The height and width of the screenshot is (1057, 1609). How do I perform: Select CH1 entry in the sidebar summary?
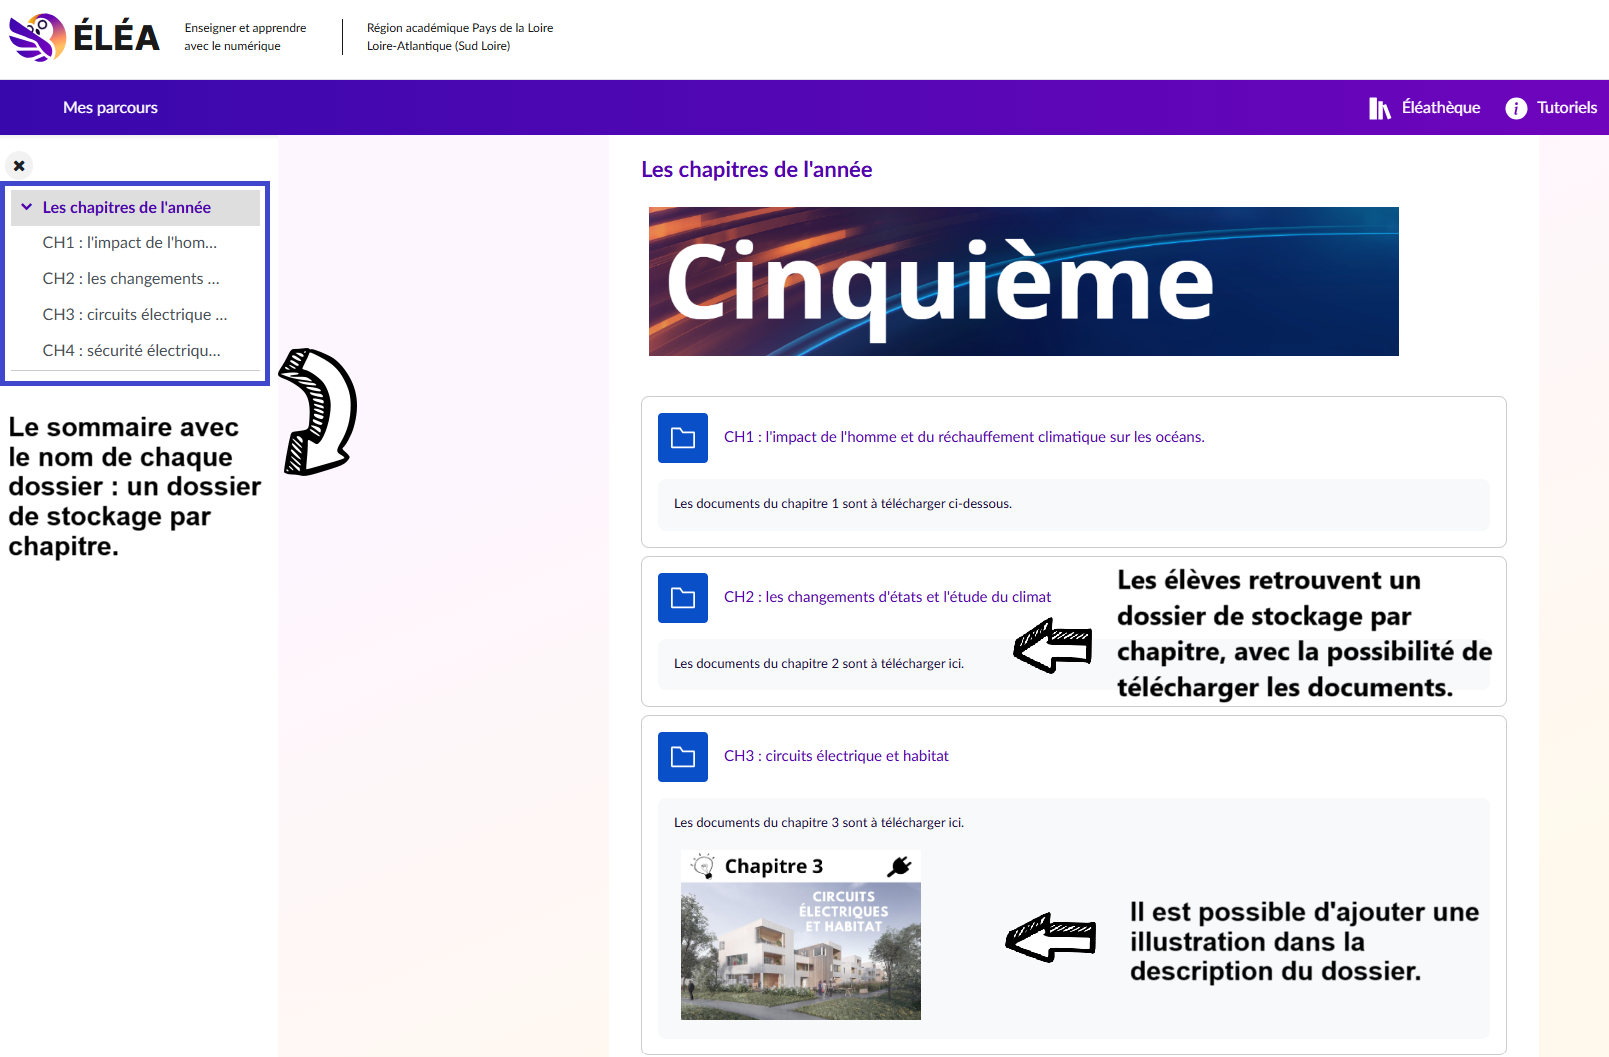129,243
